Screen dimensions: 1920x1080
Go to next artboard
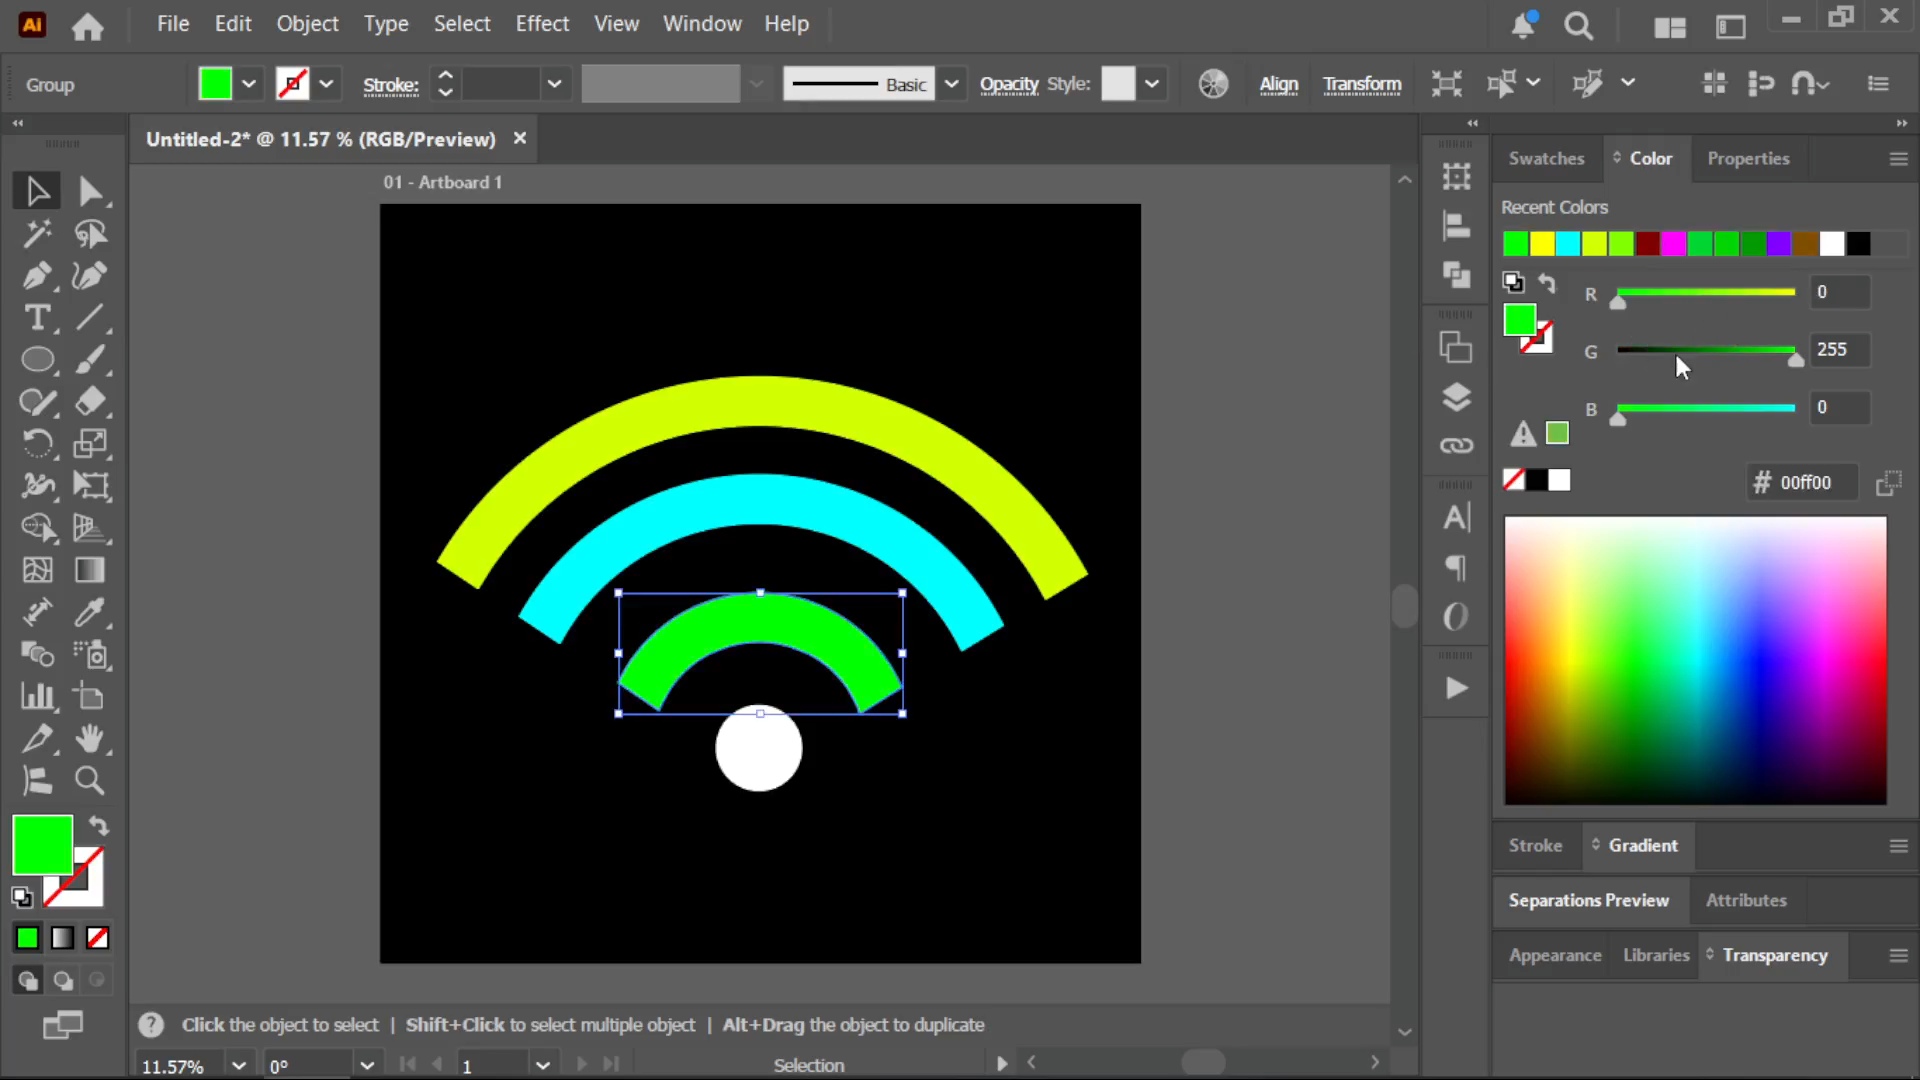tap(582, 1065)
